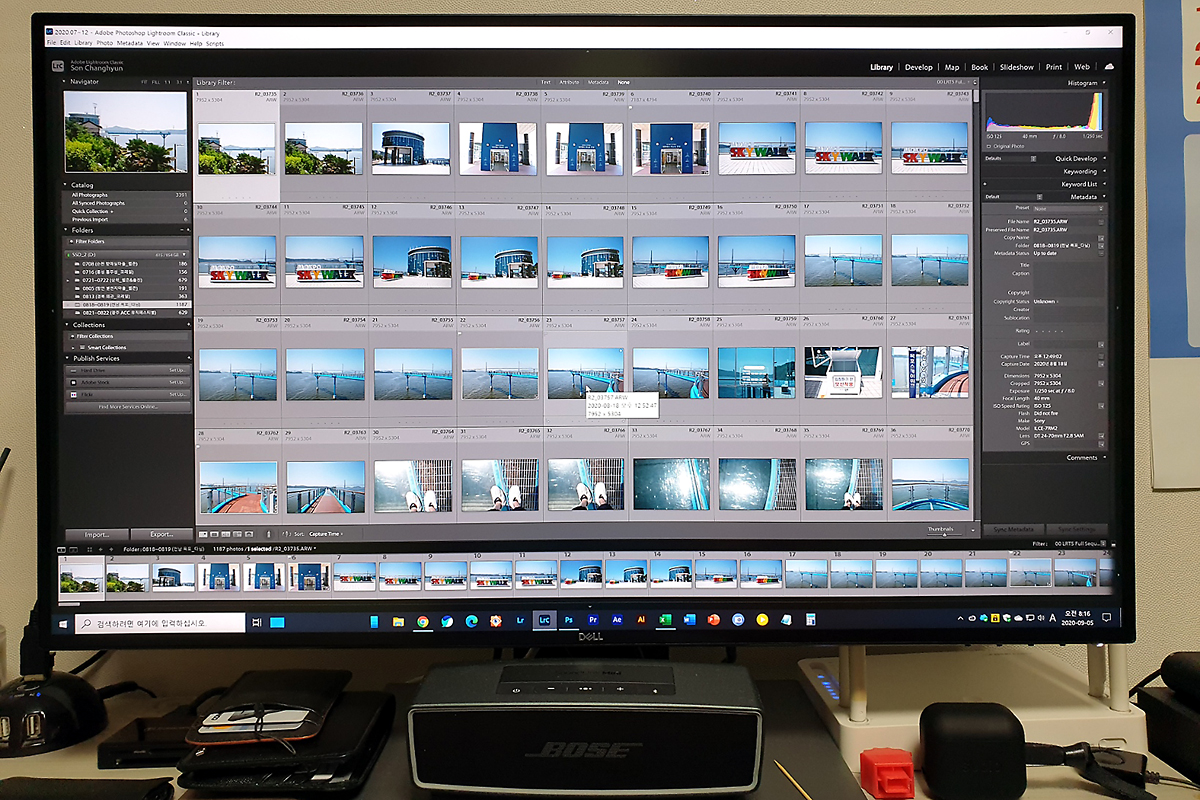This screenshot has width=1200, height=800.
Task: Click the Task View taskbar icon
Action: tap(257, 622)
